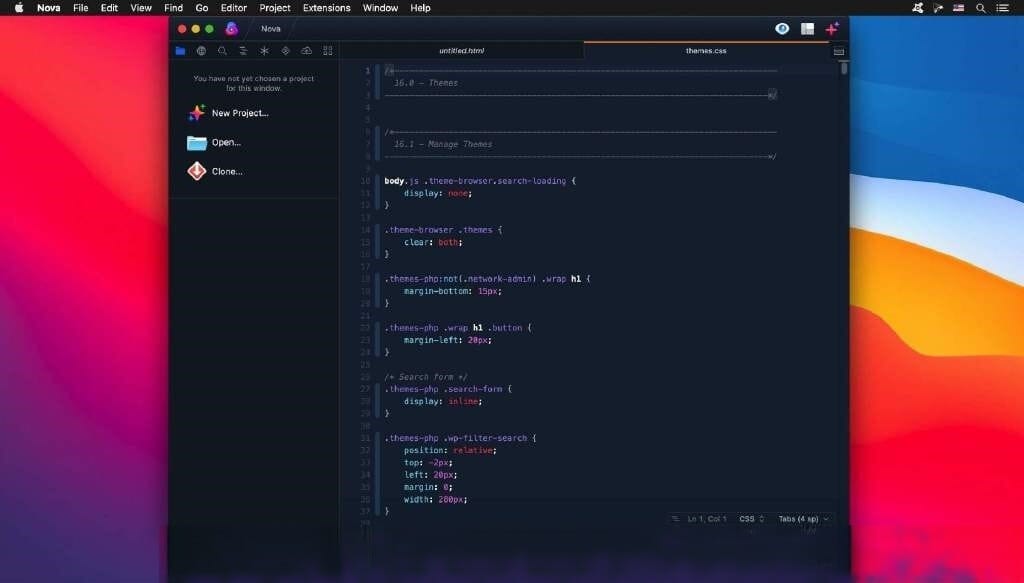This screenshot has width=1024, height=583.
Task: Open the Find menu
Action: click(173, 8)
